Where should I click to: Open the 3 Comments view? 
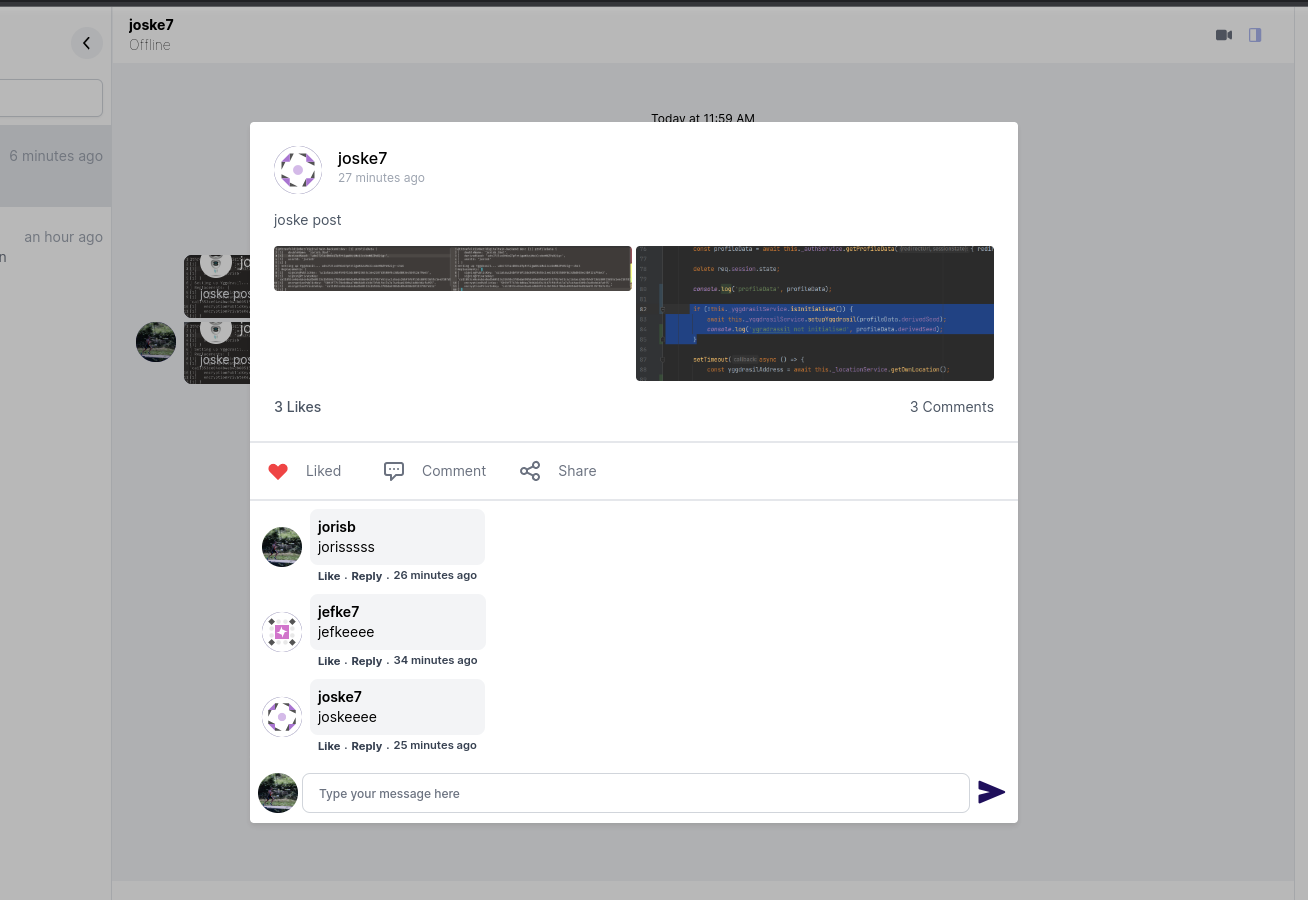point(951,406)
